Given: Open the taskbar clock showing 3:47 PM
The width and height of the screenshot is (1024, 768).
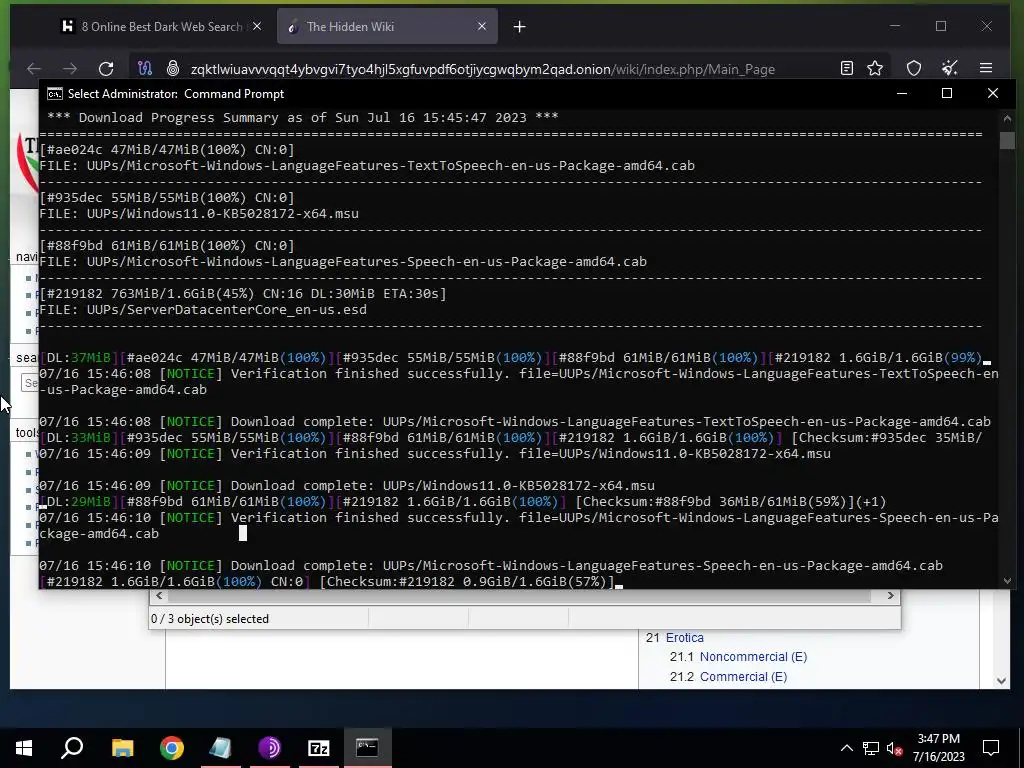Looking at the screenshot, I should pos(938,748).
